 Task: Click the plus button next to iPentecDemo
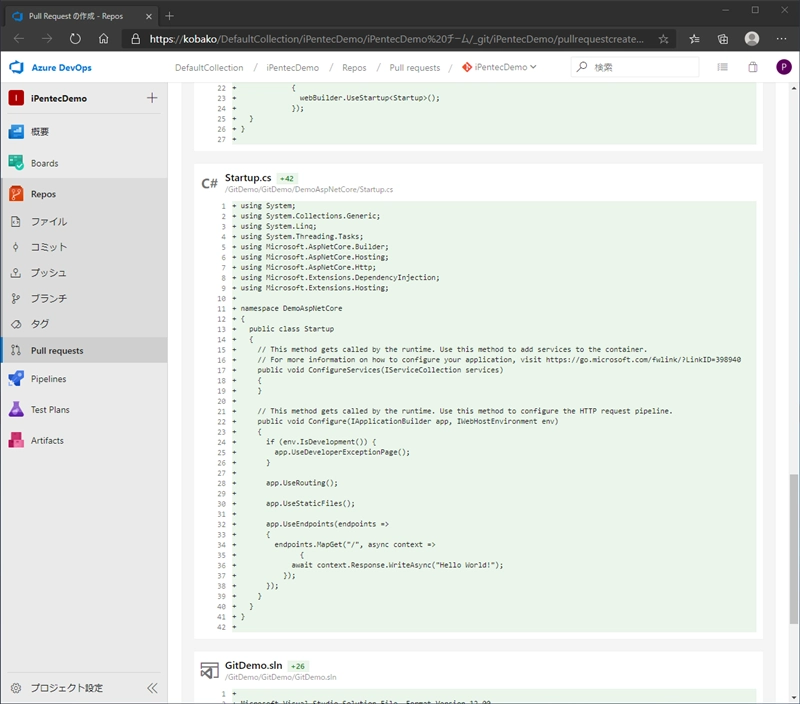(152, 98)
